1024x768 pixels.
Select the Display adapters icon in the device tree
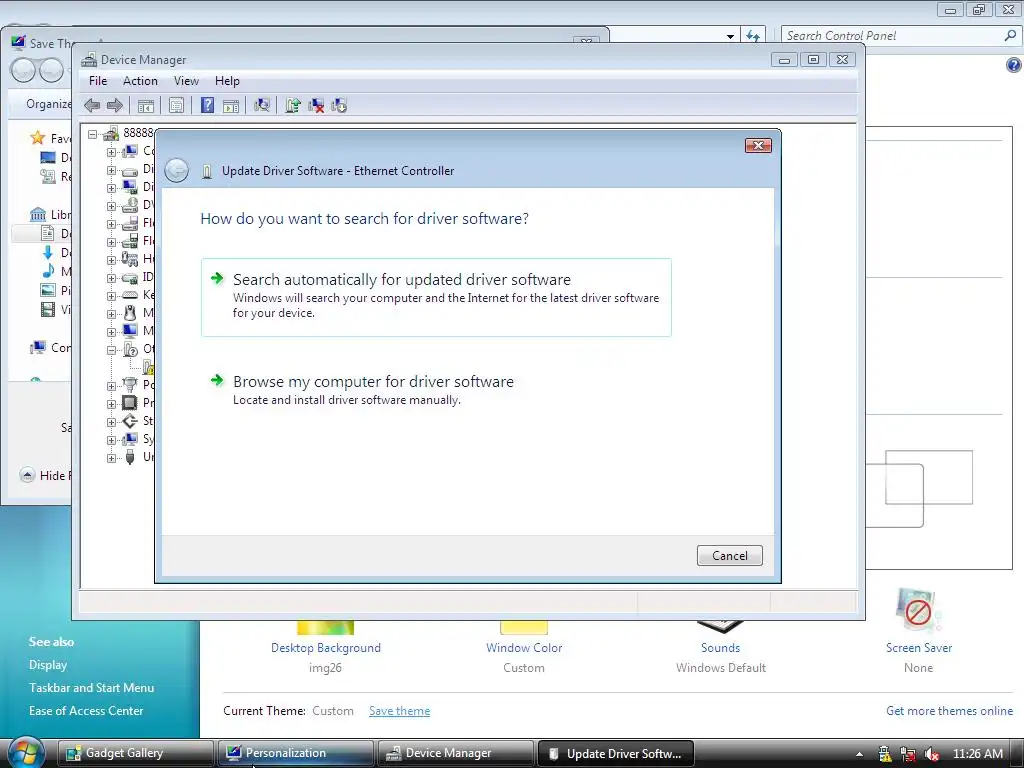[x=130, y=187]
